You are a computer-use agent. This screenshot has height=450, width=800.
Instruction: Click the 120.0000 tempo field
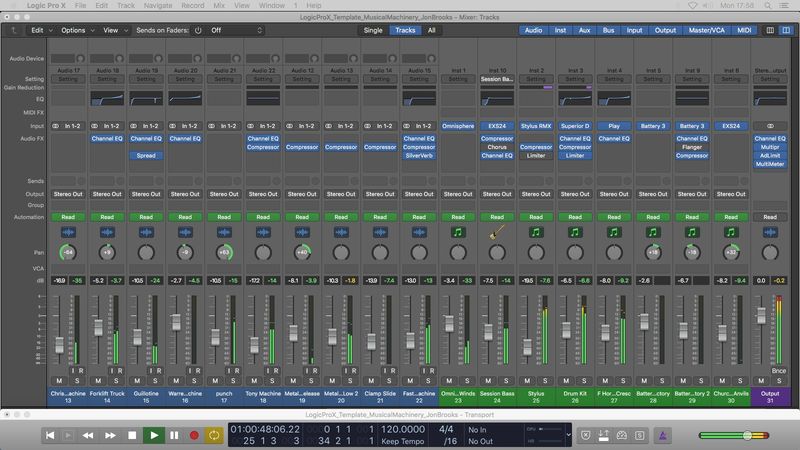(403, 429)
